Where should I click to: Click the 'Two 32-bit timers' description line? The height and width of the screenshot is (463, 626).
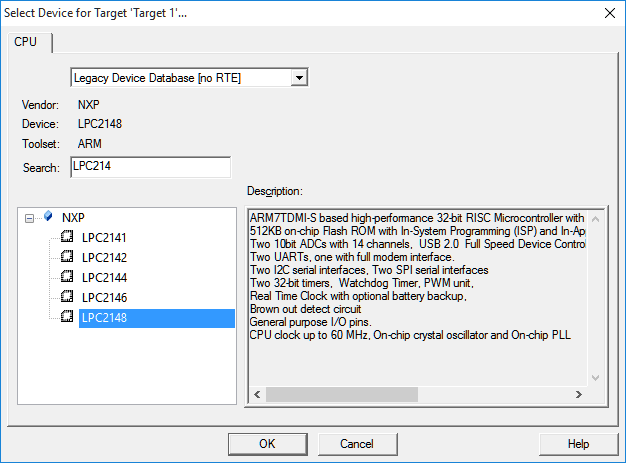tap(362, 283)
